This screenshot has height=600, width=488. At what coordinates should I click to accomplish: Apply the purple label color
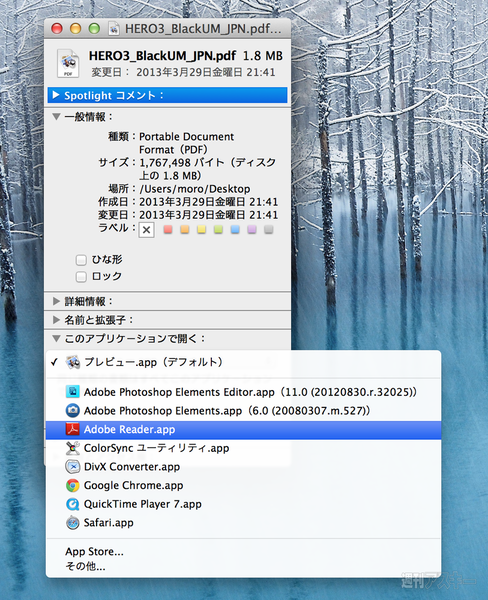(x=252, y=229)
